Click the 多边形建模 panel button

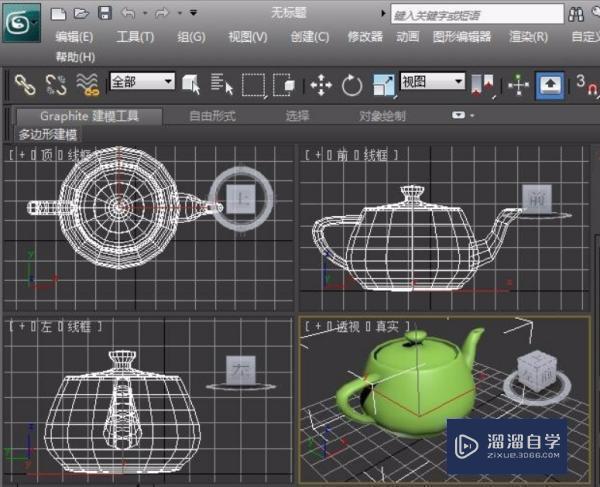coord(47,134)
